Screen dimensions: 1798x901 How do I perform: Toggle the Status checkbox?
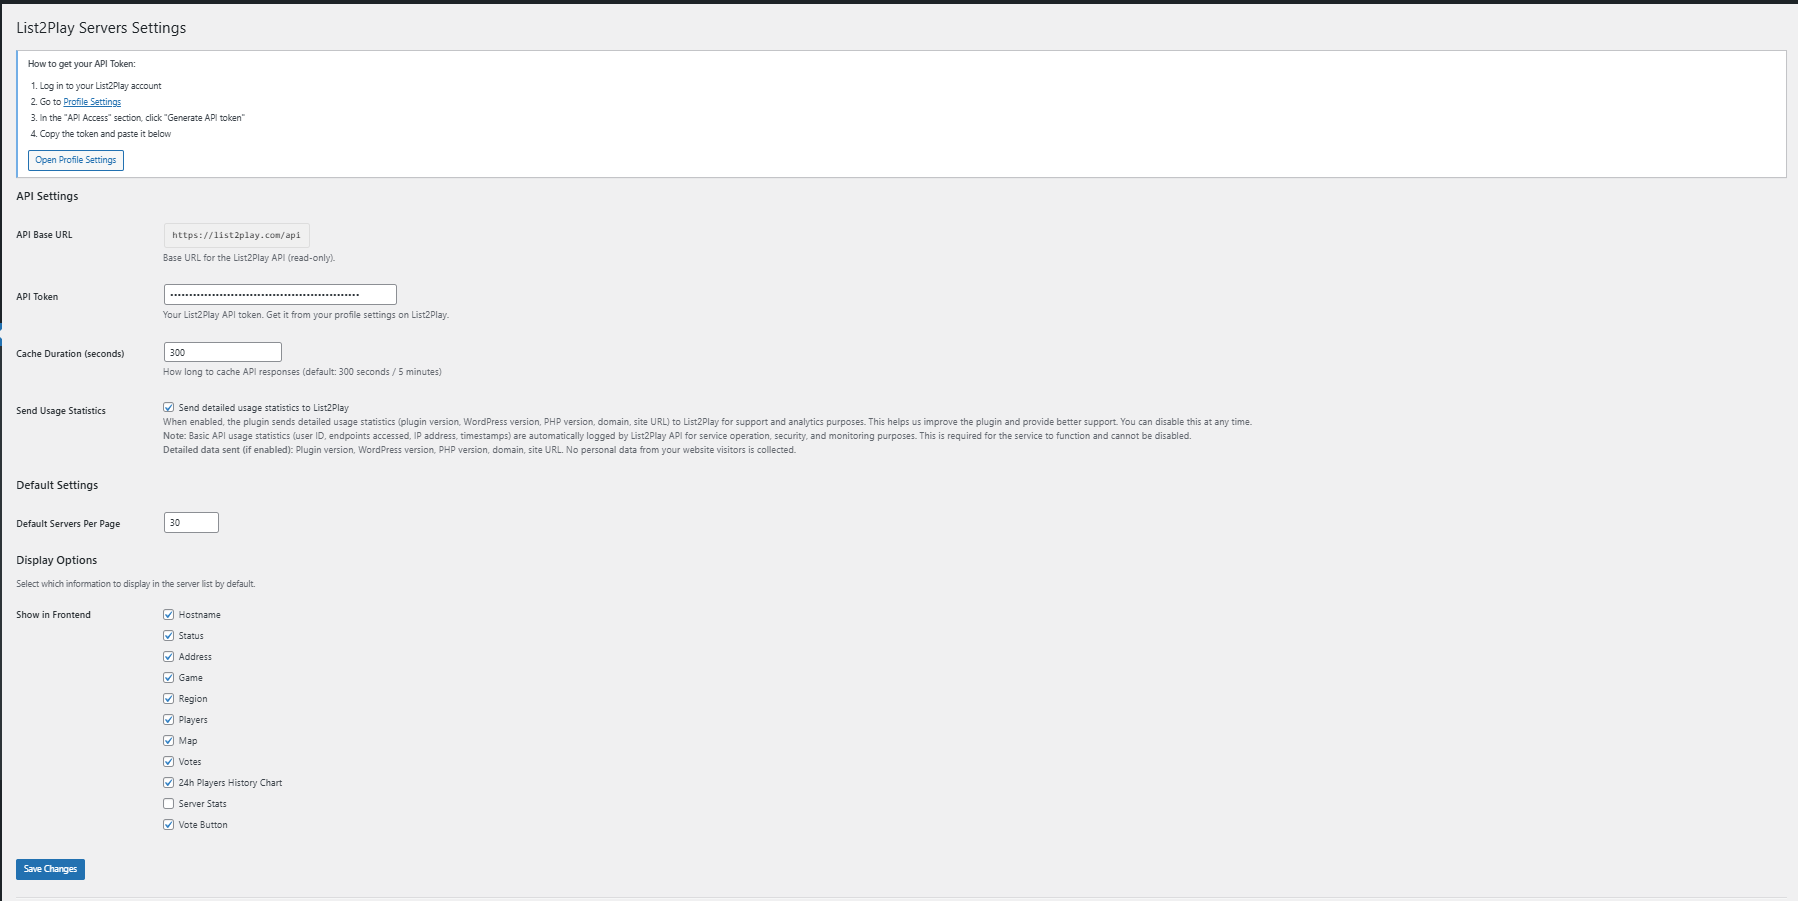point(169,636)
